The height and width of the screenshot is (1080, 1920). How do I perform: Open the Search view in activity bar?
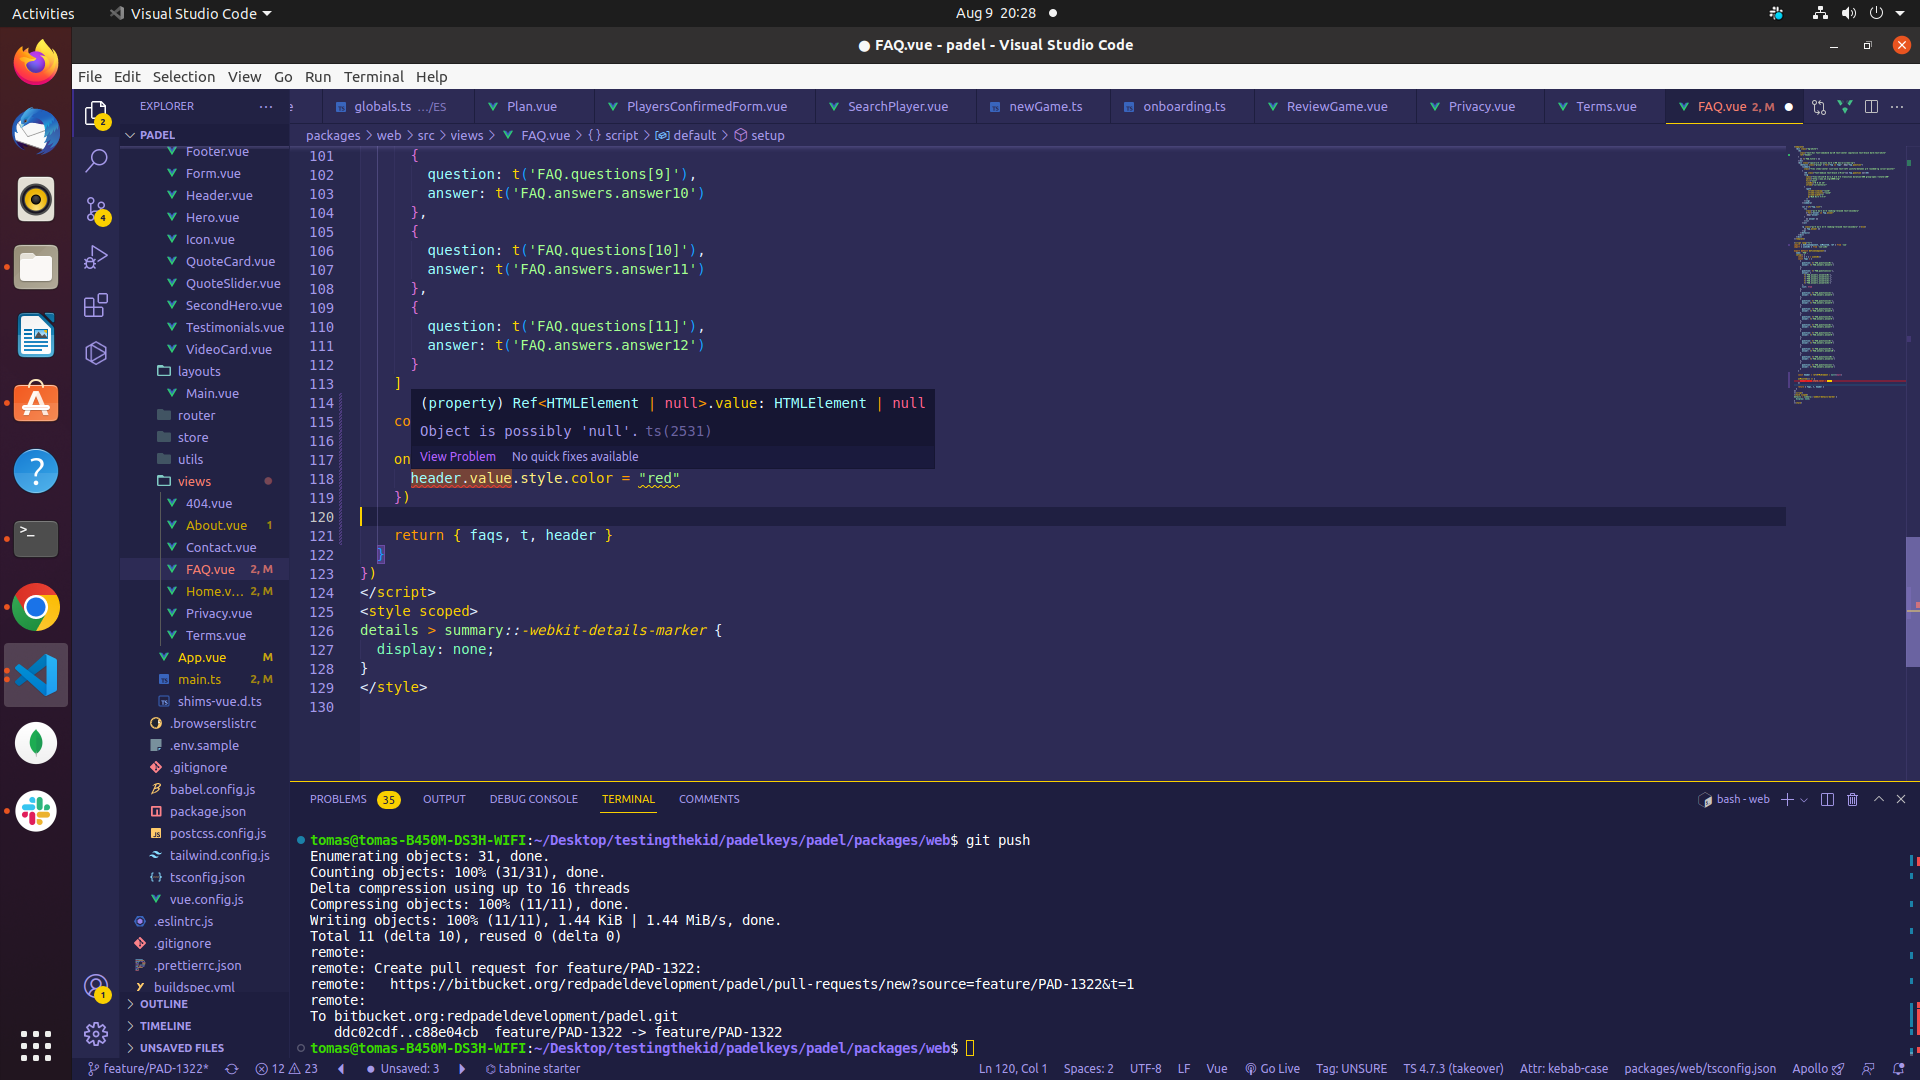[96, 160]
